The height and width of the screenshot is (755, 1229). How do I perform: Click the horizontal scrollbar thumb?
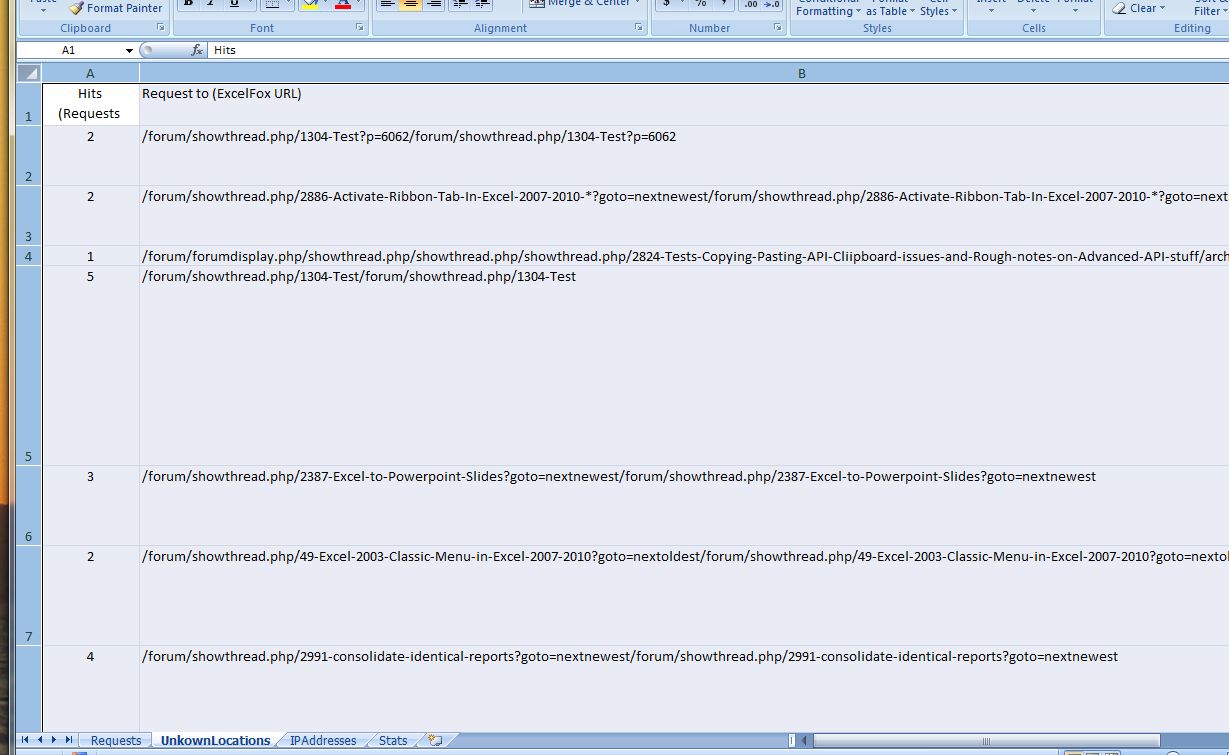click(987, 741)
